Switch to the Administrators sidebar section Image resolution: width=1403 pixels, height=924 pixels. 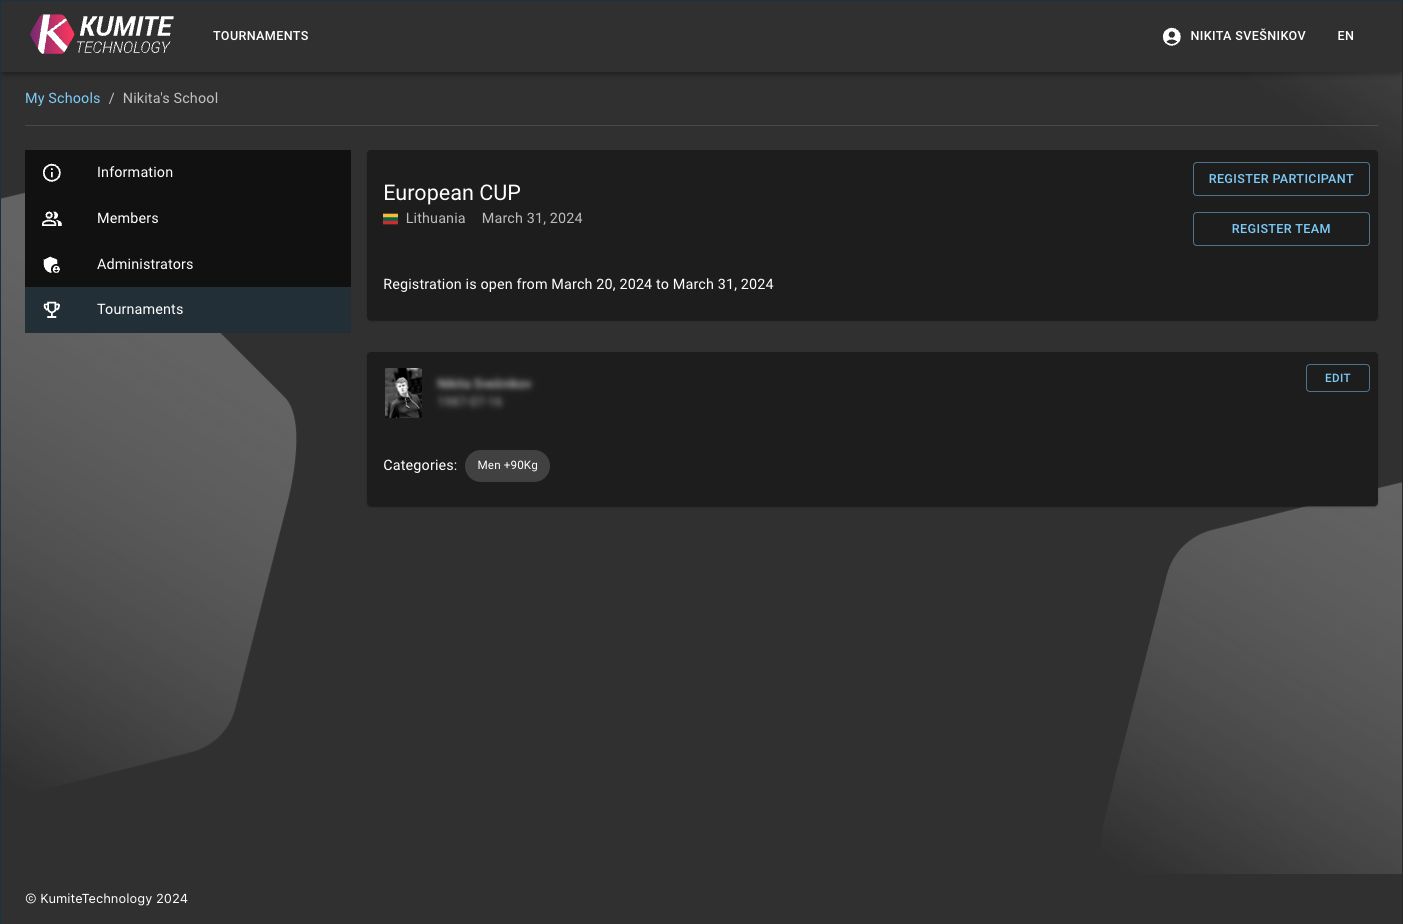pyautogui.click(x=145, y=265)
